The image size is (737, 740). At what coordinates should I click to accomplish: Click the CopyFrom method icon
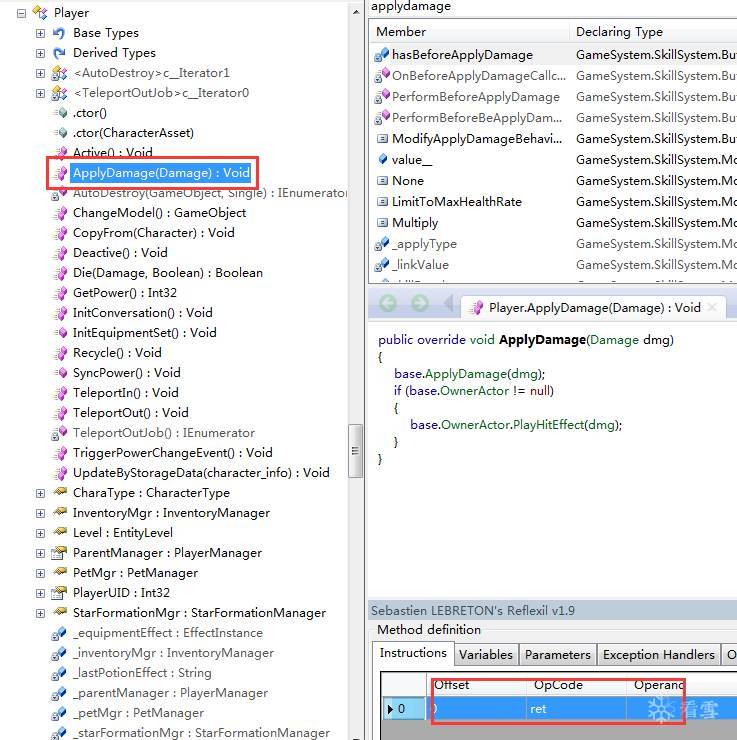point(60,233)
